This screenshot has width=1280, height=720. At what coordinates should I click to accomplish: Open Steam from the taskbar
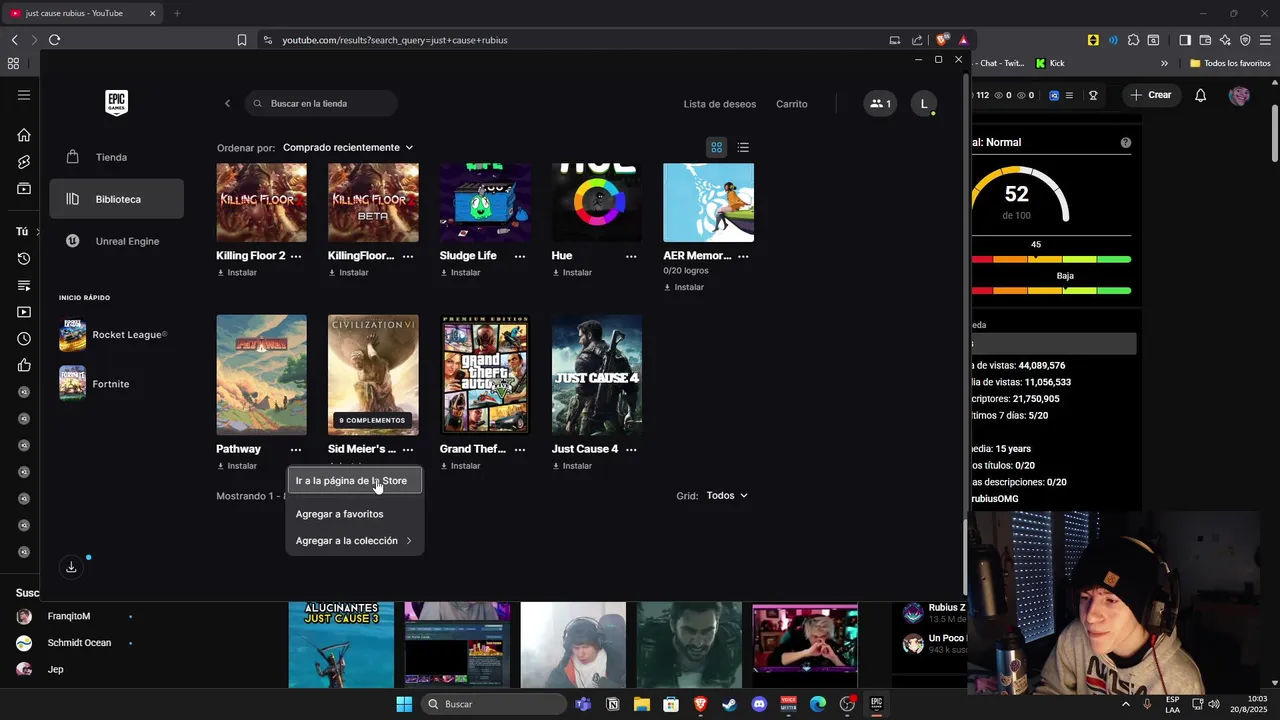coord(729,704)
